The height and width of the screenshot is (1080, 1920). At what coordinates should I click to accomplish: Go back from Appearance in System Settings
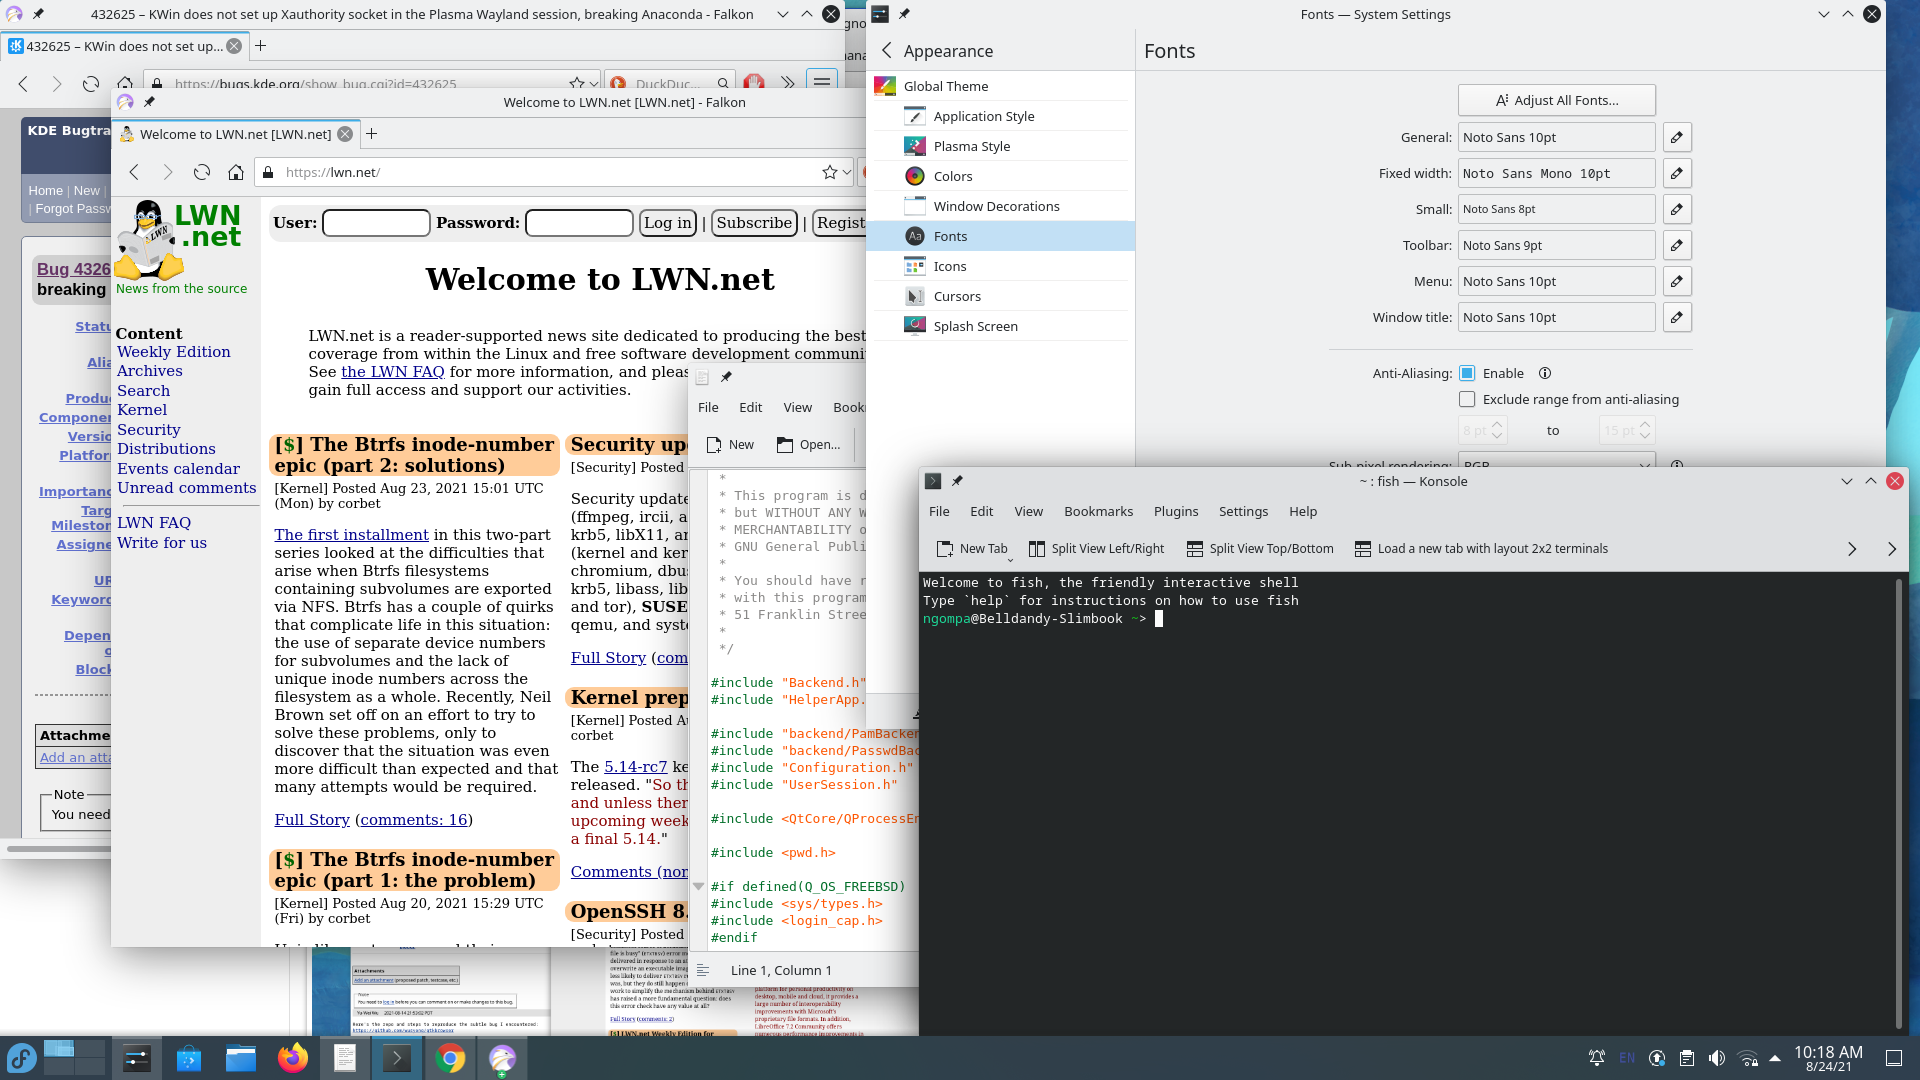point(887,51)
